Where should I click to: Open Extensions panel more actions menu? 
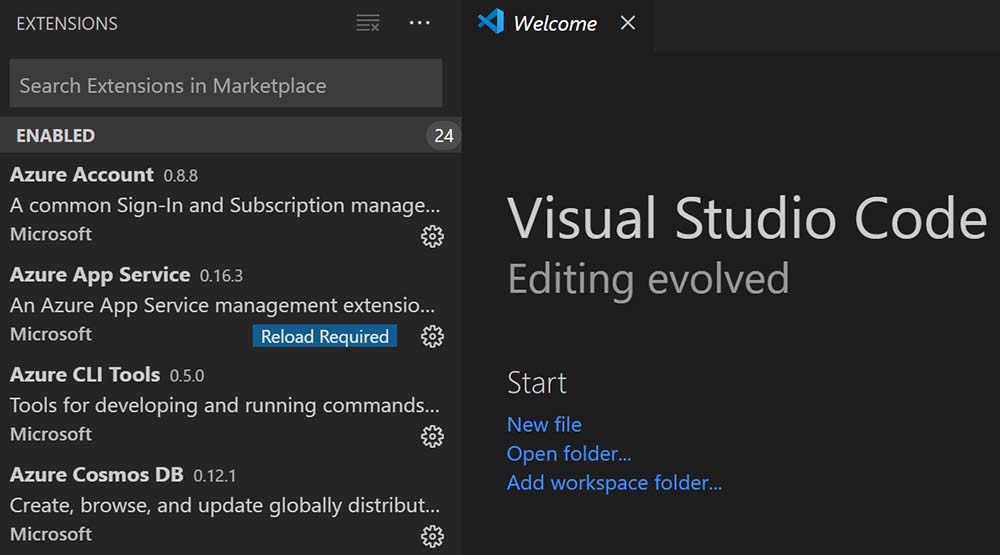pos(420,23)
